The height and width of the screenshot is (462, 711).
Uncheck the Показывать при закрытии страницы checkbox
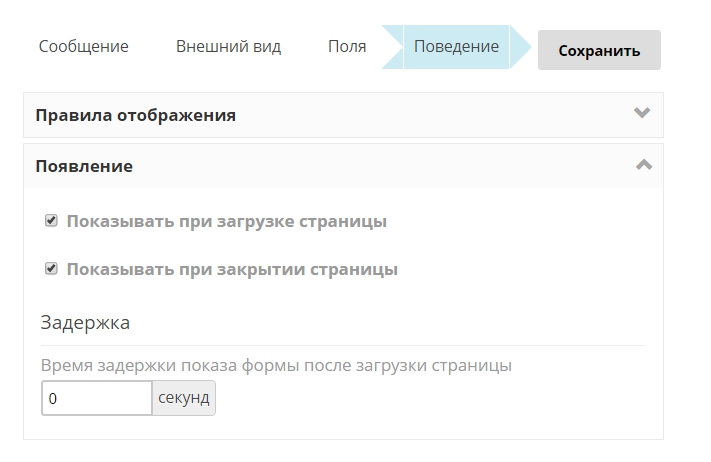(51, 269)
